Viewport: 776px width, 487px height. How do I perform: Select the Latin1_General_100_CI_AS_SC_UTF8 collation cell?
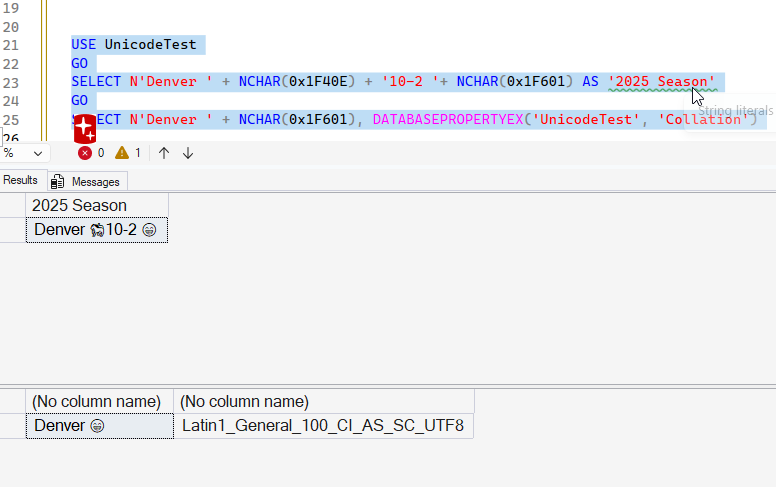(x=323, y=426)
